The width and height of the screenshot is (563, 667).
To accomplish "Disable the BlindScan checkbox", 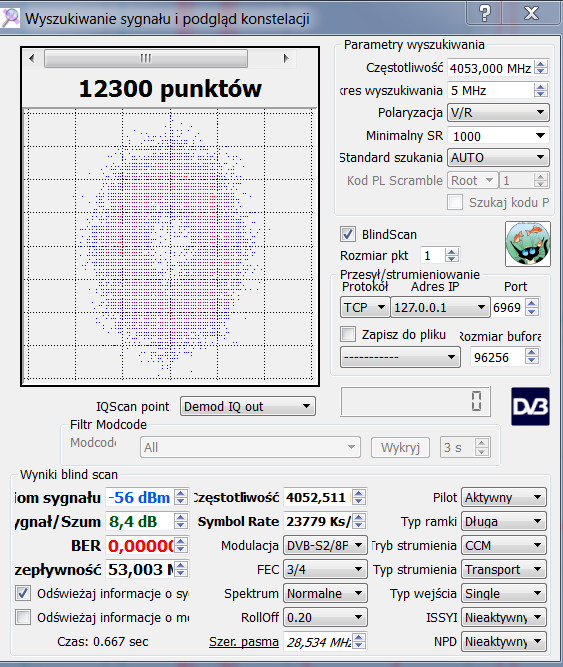I will click(x=348, y=234).
